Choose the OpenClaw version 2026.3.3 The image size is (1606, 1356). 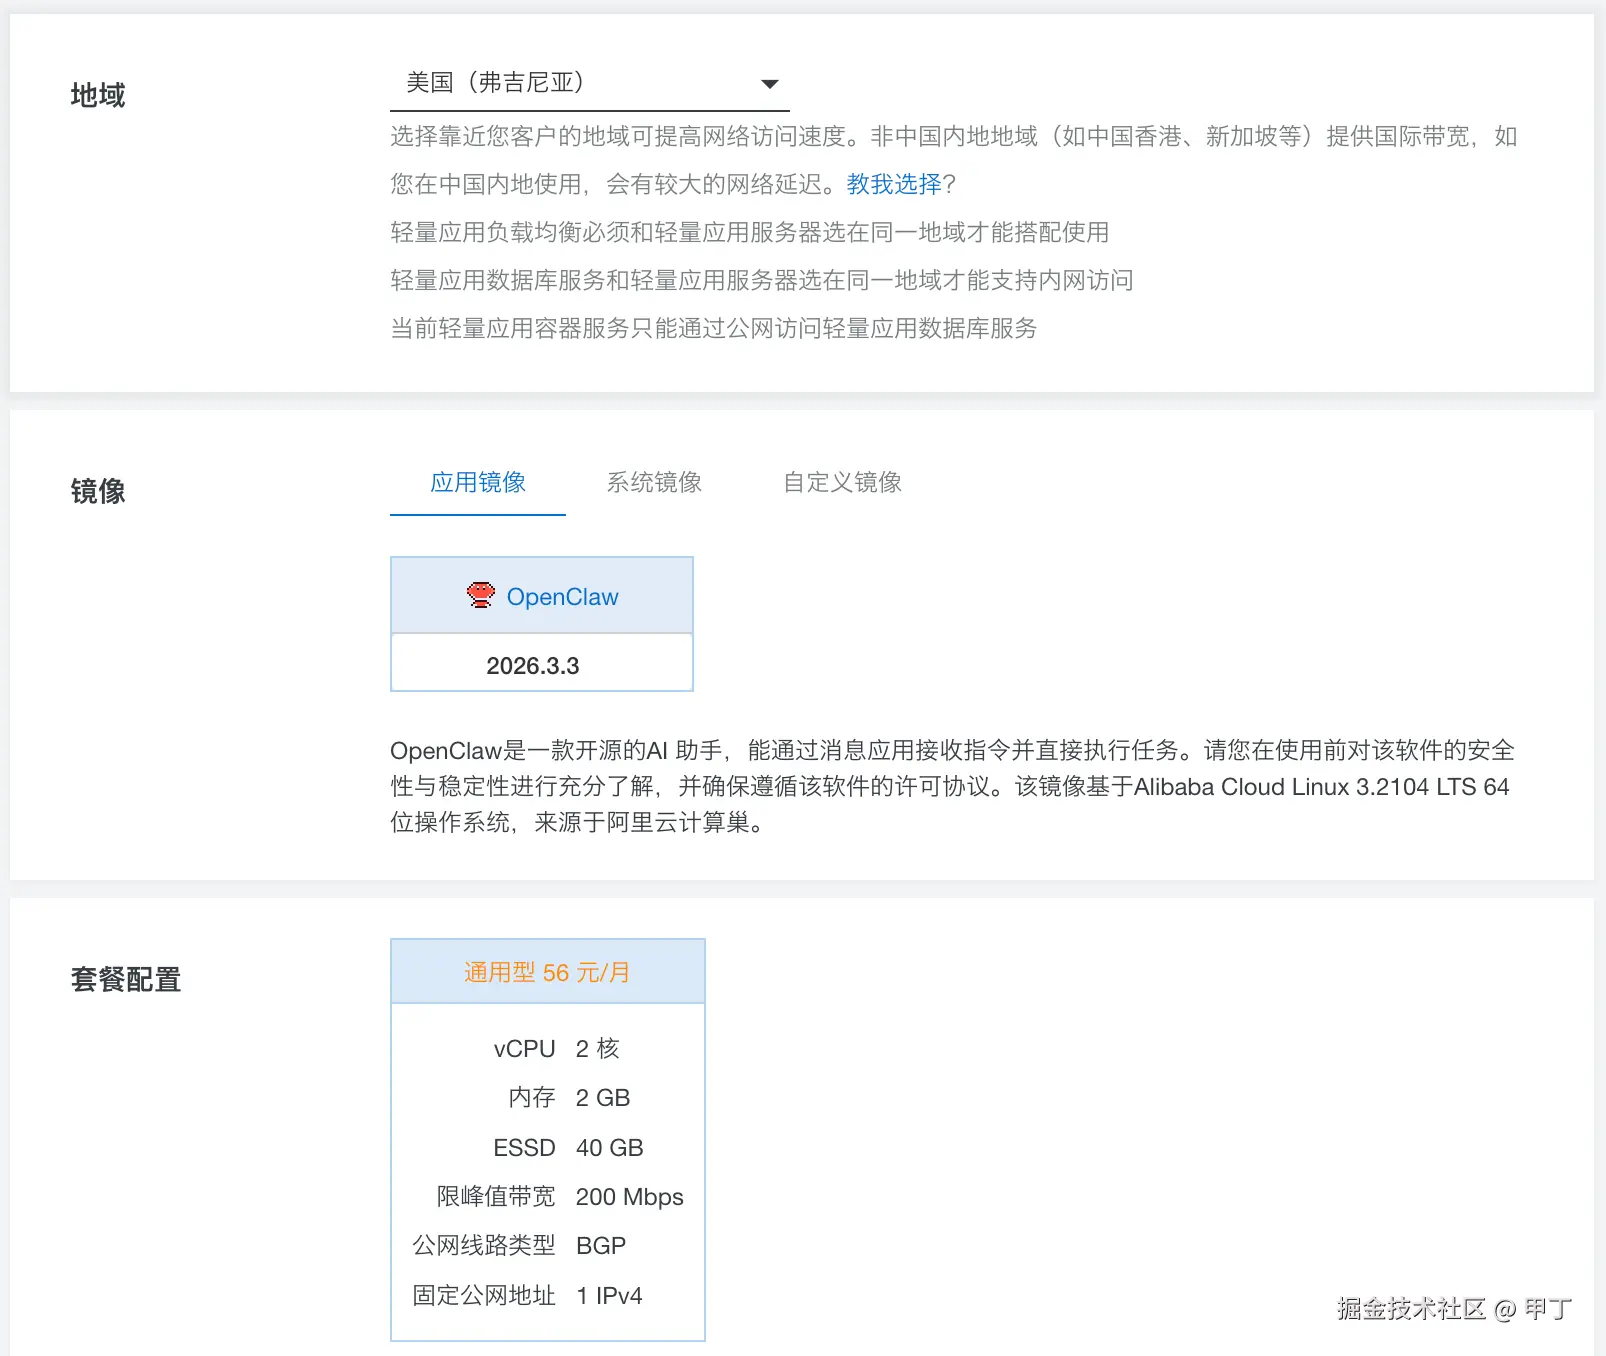(542, 664)
